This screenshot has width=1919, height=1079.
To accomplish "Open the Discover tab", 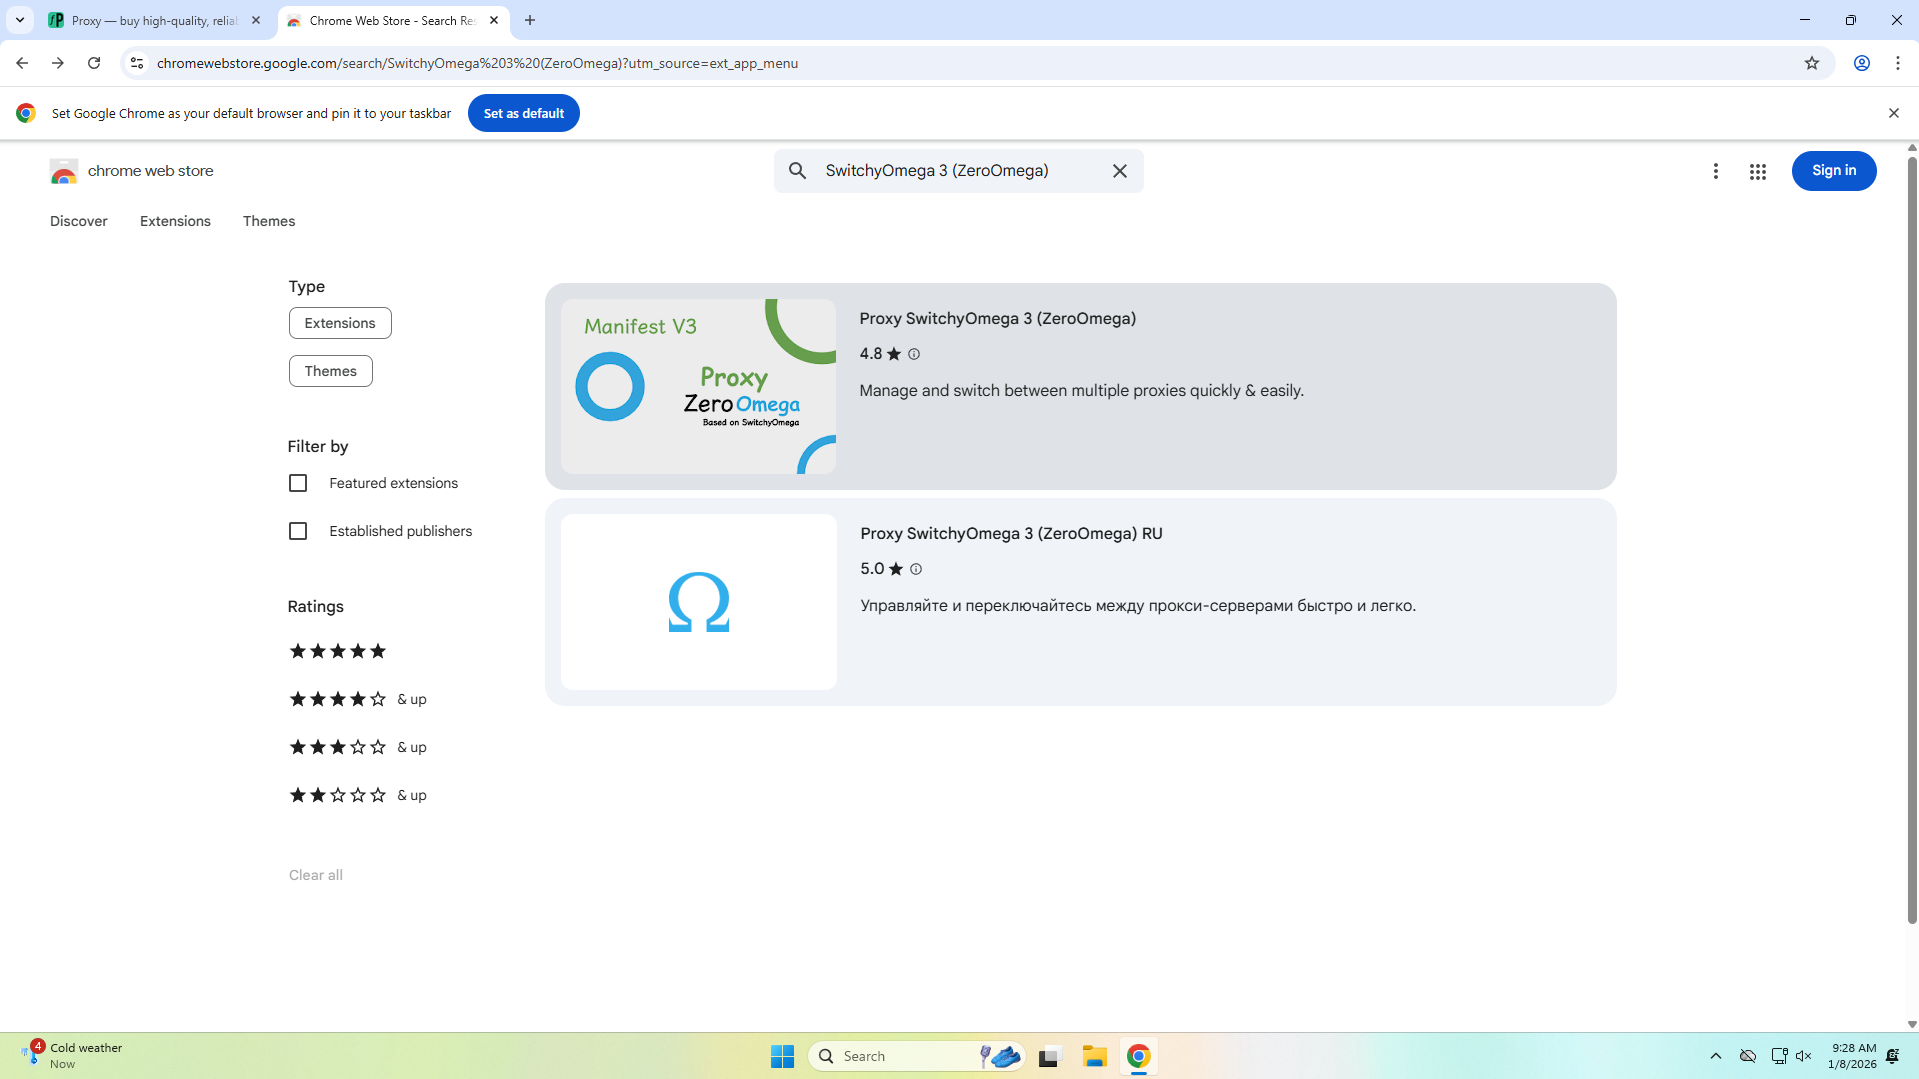I will point(79,221).
